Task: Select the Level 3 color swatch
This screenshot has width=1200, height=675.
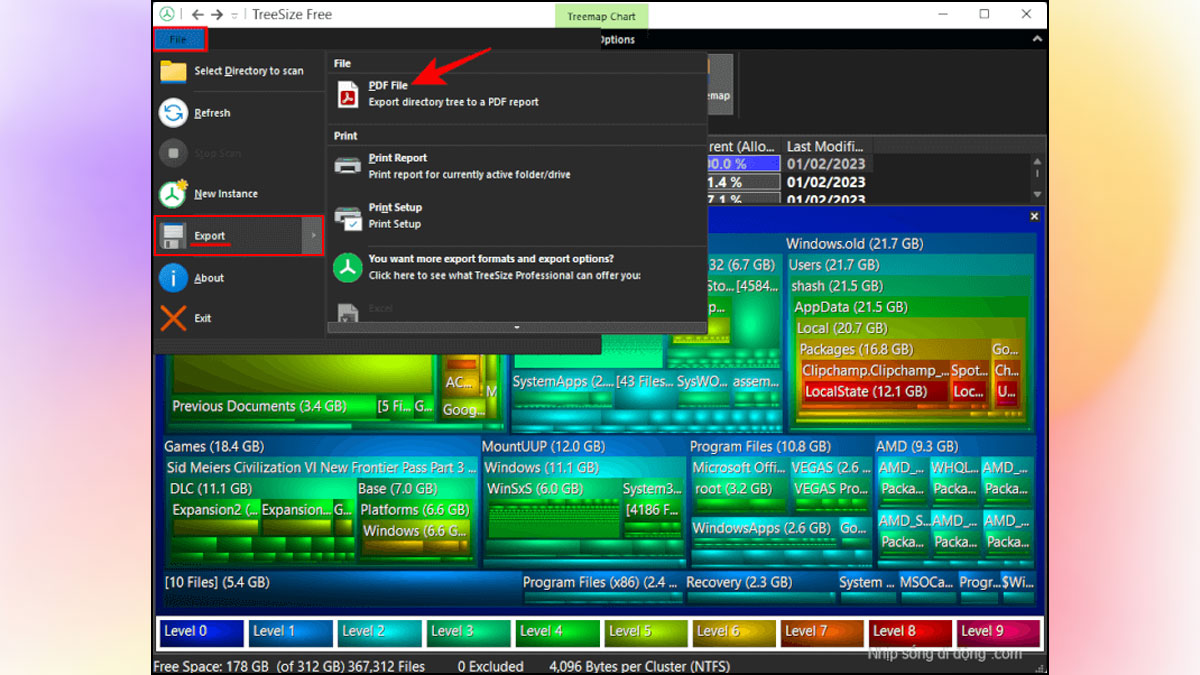Action: (x=468, y=632)
